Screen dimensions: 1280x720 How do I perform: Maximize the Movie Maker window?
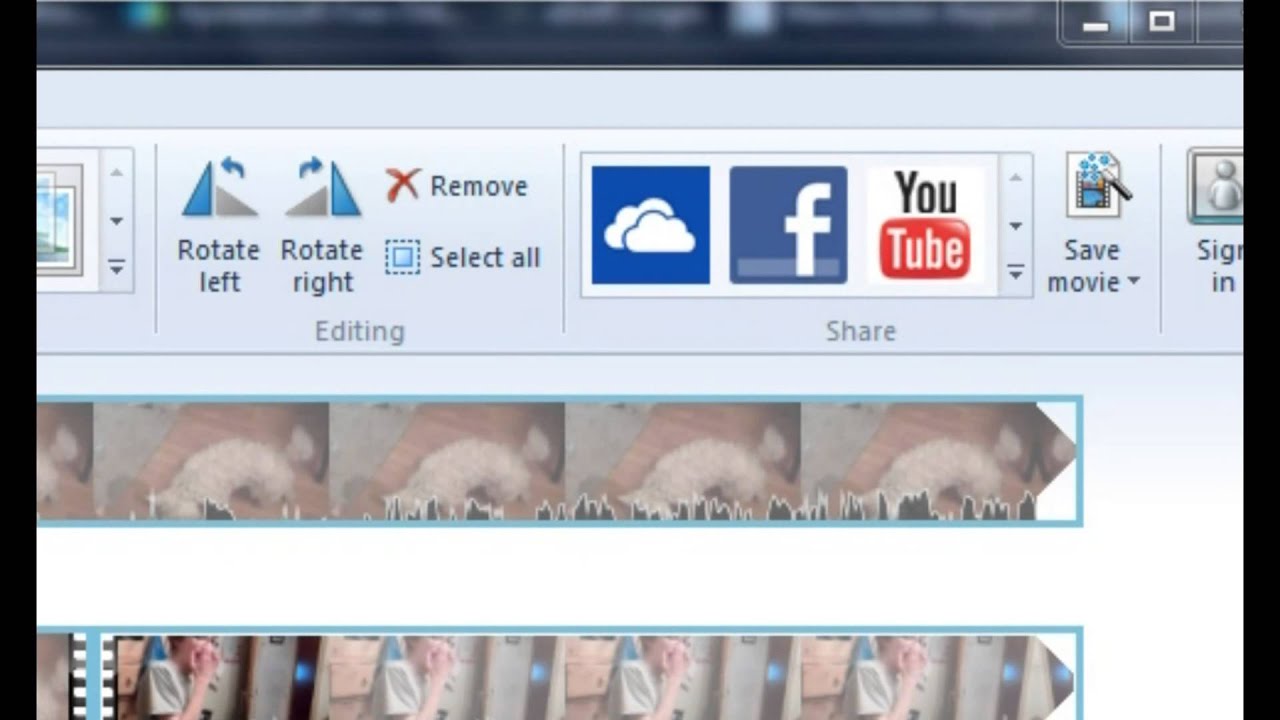1161,22
